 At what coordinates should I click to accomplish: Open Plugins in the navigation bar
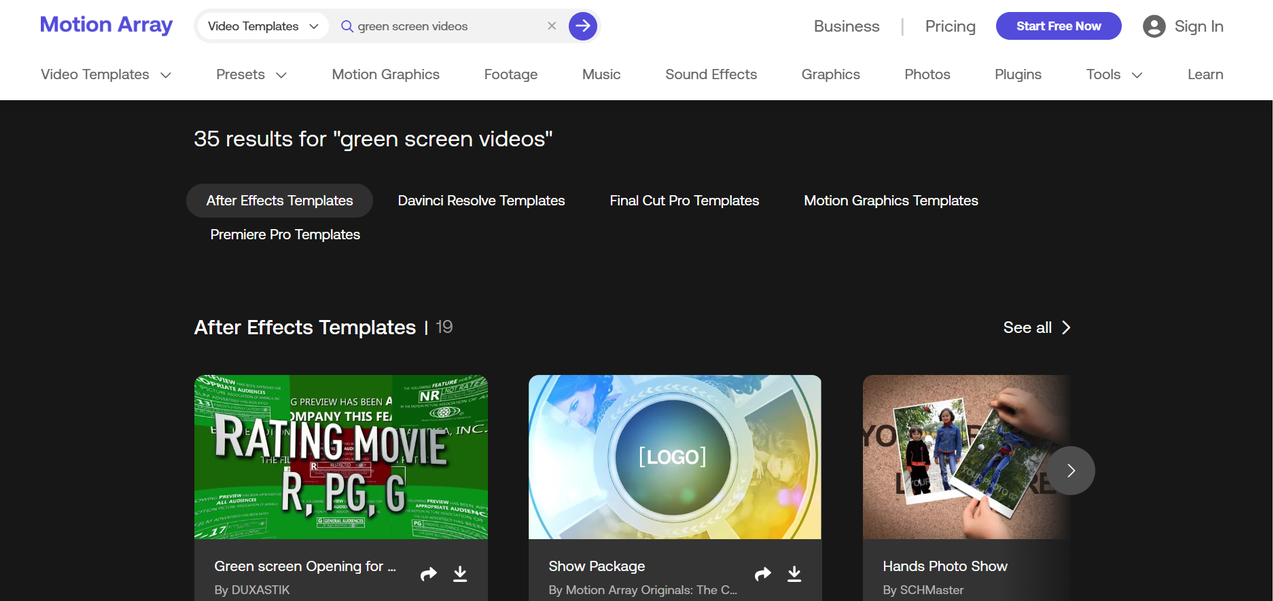pyautogui.click(x=1018, y=74)
